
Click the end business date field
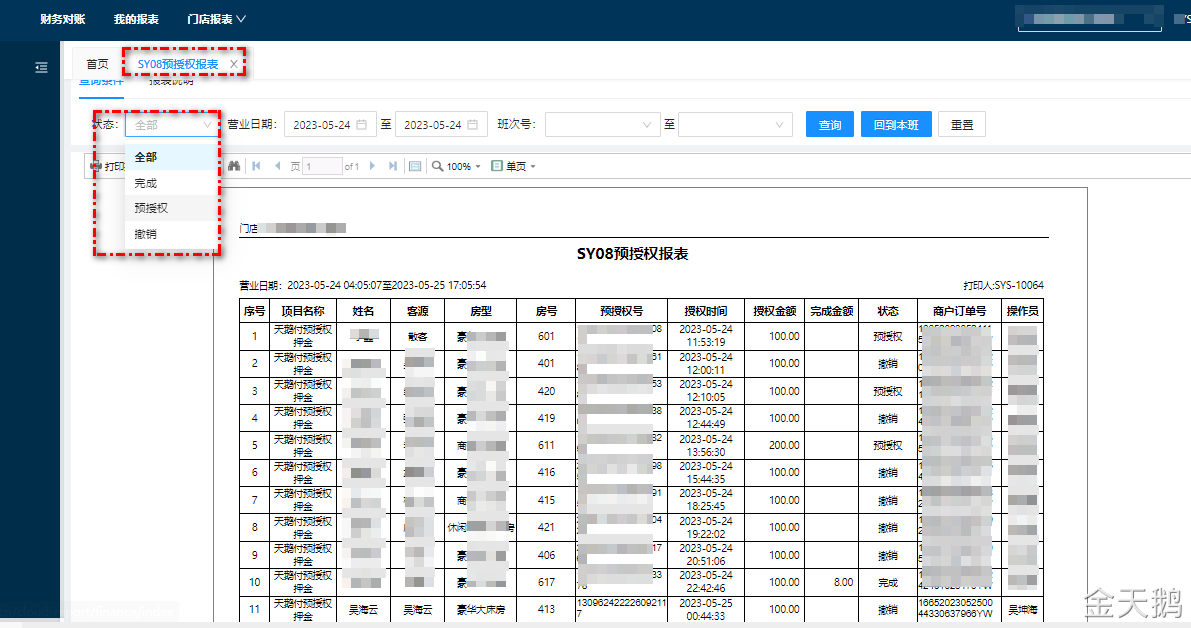coord(441,125)
